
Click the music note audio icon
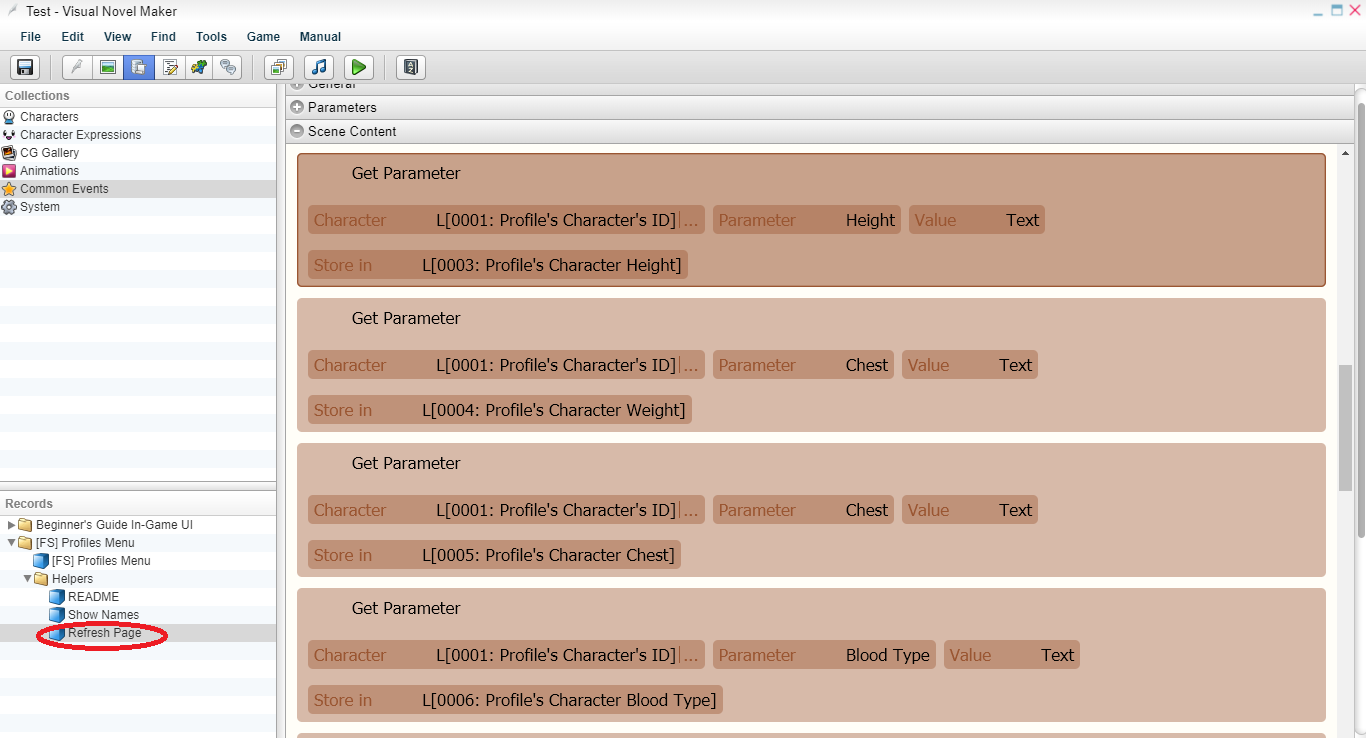coord(319,67)
